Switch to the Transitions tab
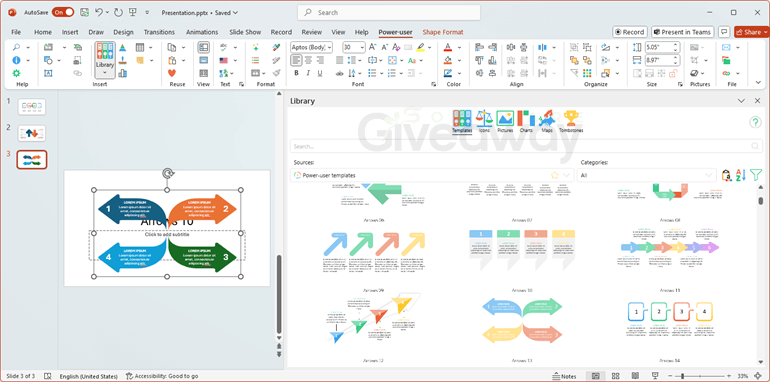770x382 pixels. 159,32
